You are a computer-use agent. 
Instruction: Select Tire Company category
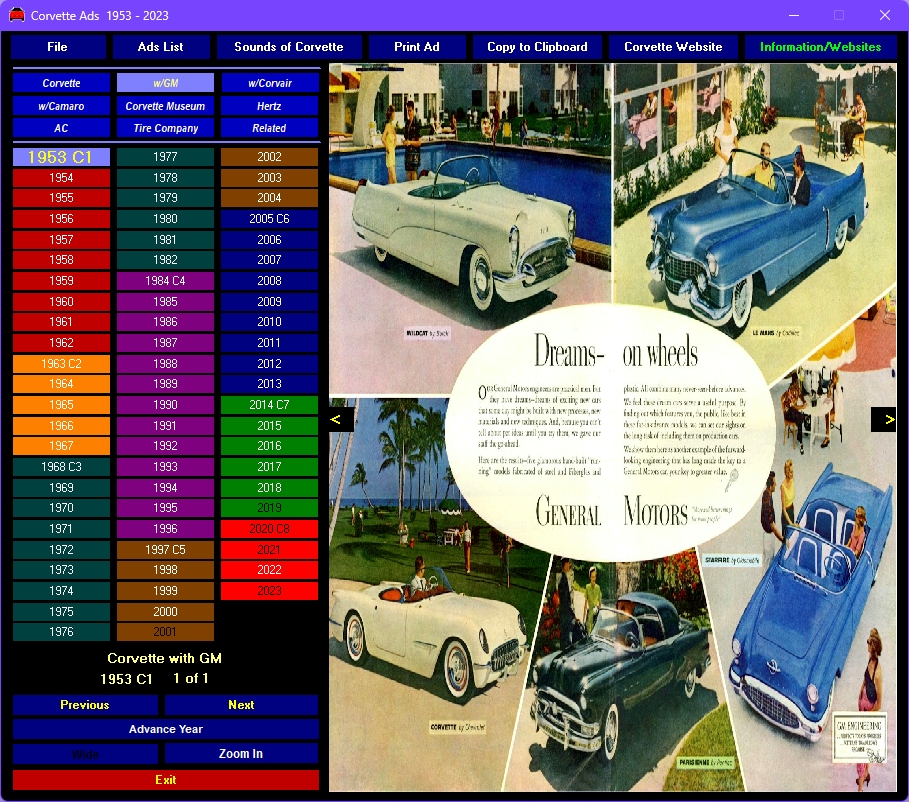click(165, 128)
